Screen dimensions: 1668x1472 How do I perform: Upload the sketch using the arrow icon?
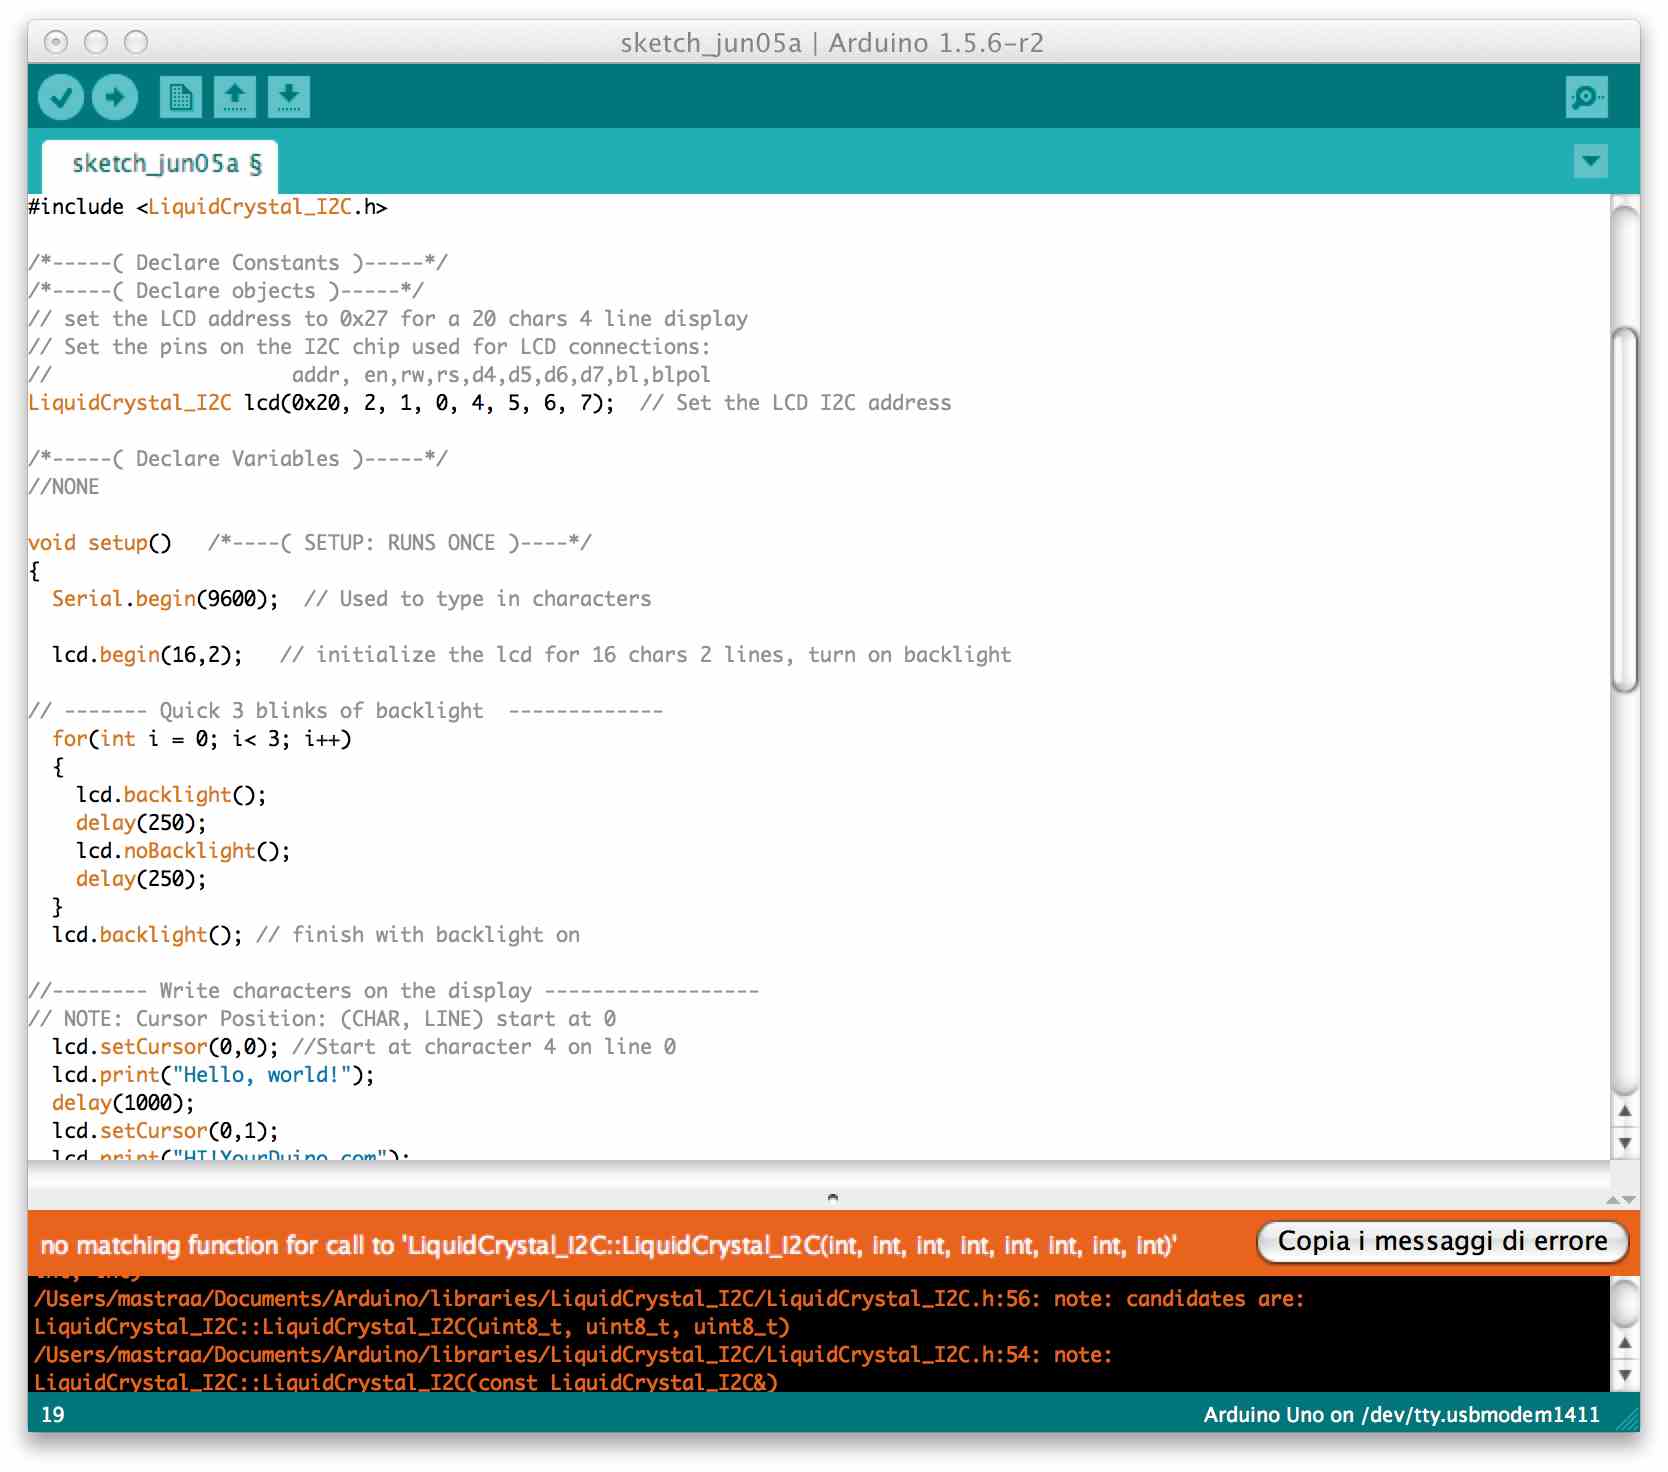114,97
